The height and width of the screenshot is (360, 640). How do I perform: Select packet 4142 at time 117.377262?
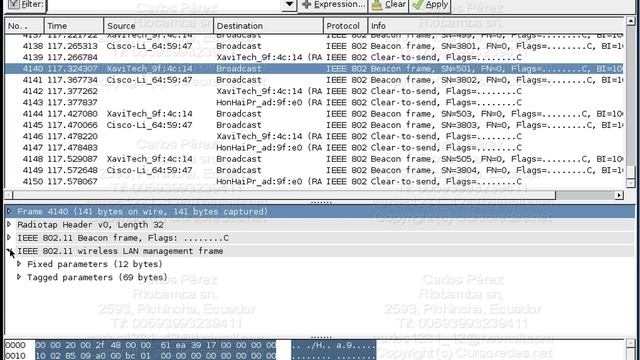coord(314,91)
